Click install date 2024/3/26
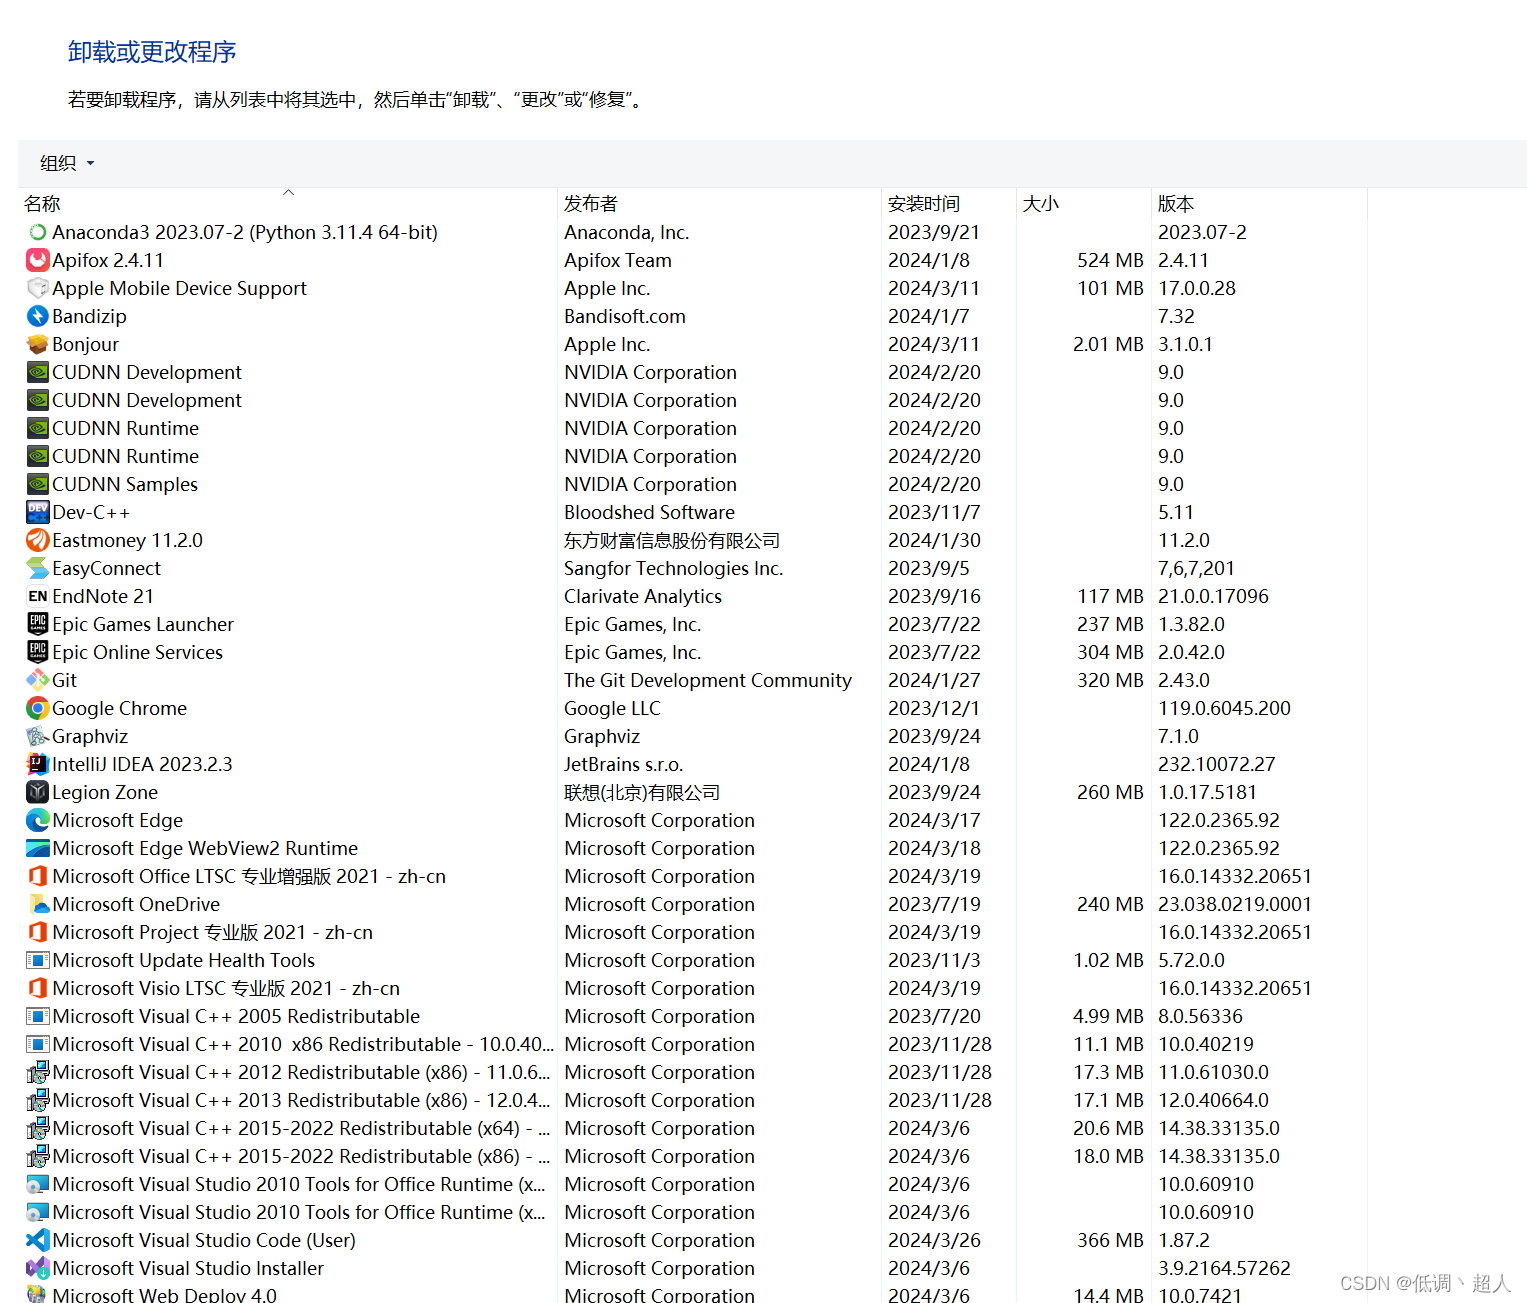 click(x=934, y=1240)
